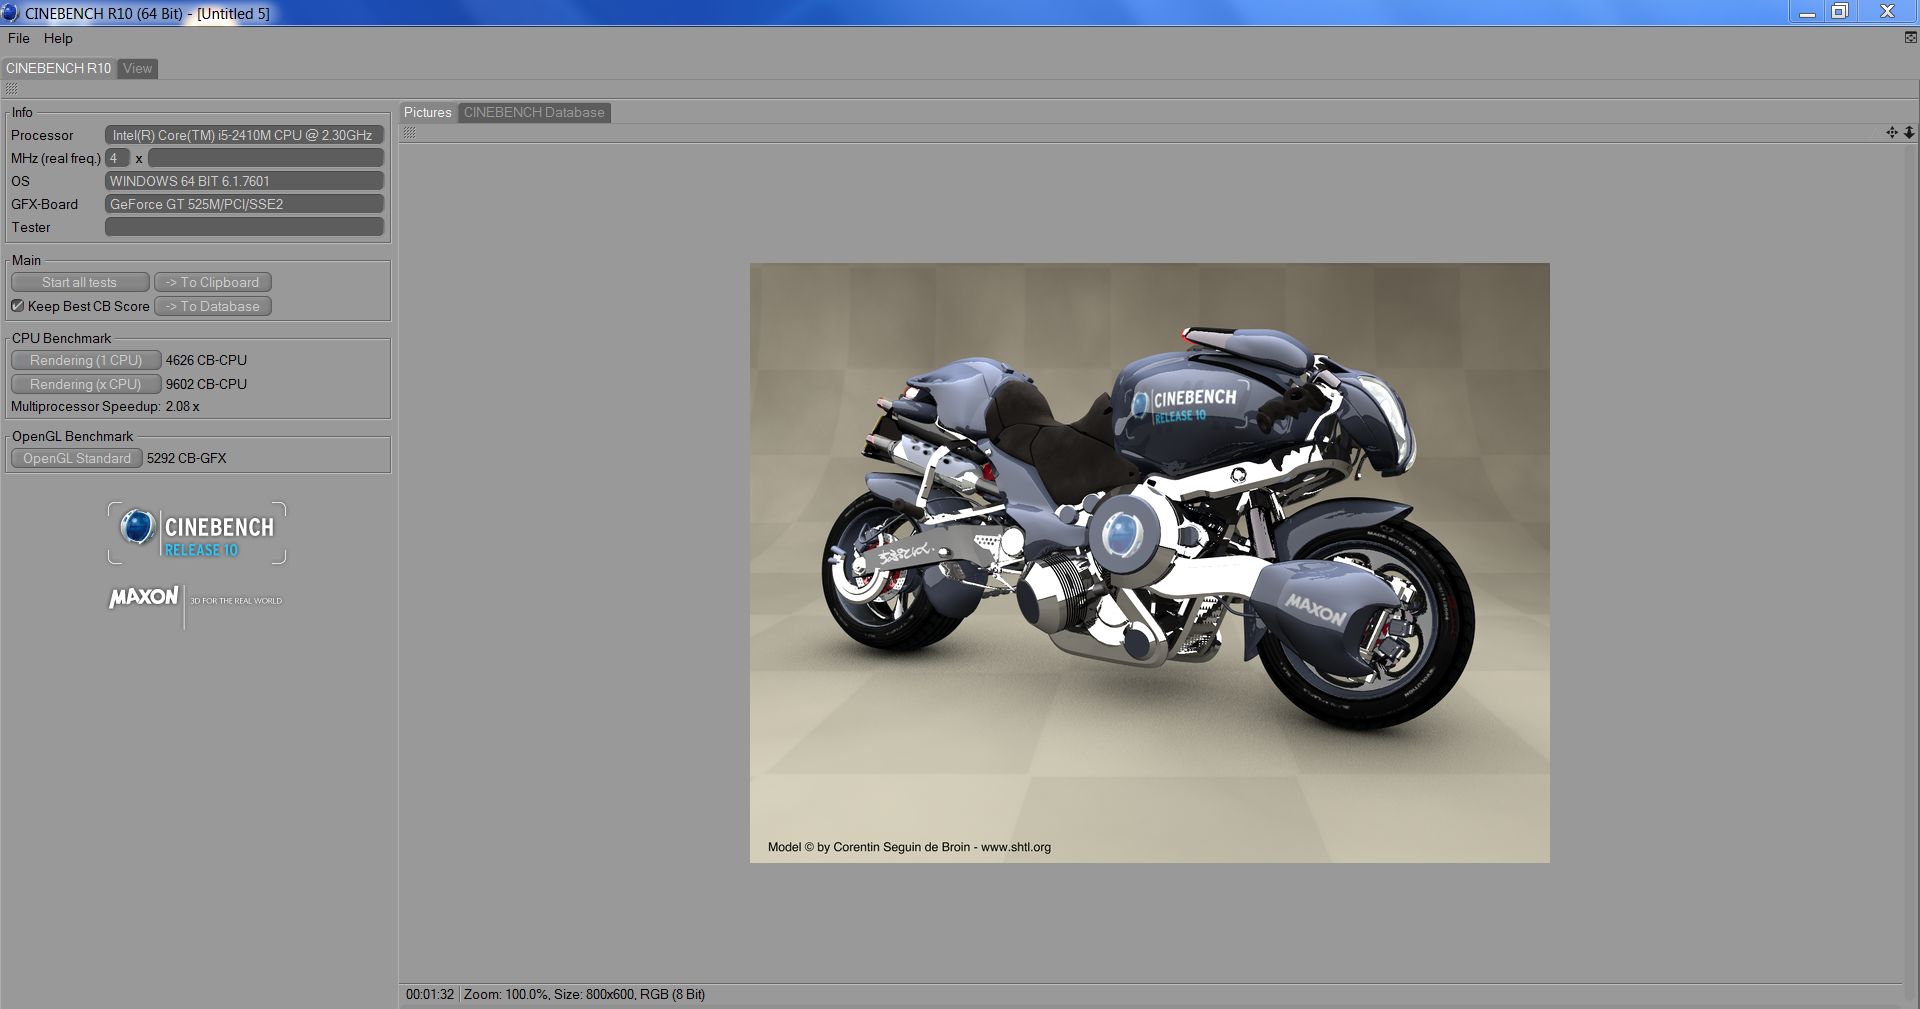Screen dimensions: 1920x1009
Task: Open the File menu
Action: coord(18,38)
